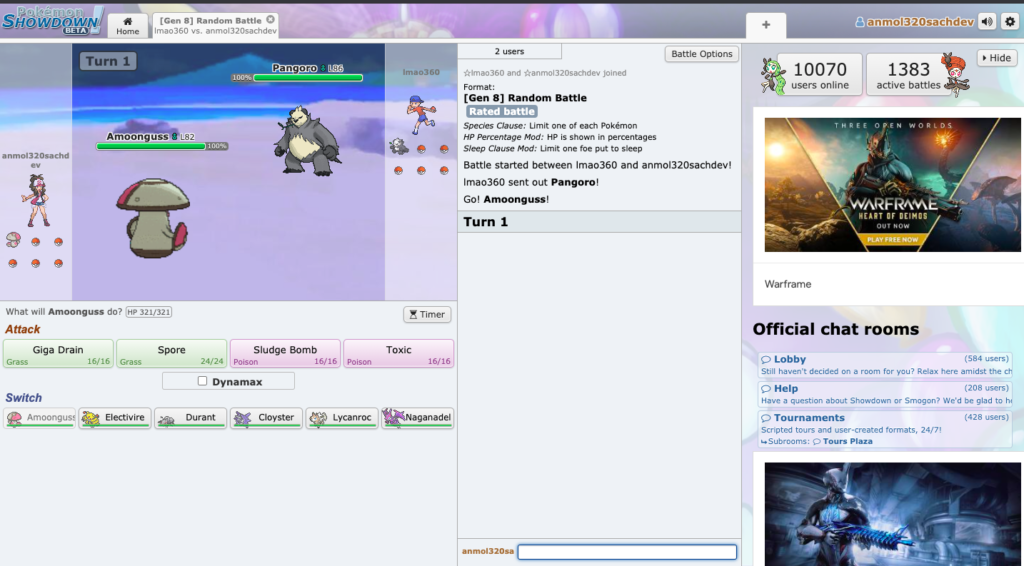The image size is (1024, 566).
Task: Open the settings gear icon
Action: pyautogui.click(x=1010, y=22)
